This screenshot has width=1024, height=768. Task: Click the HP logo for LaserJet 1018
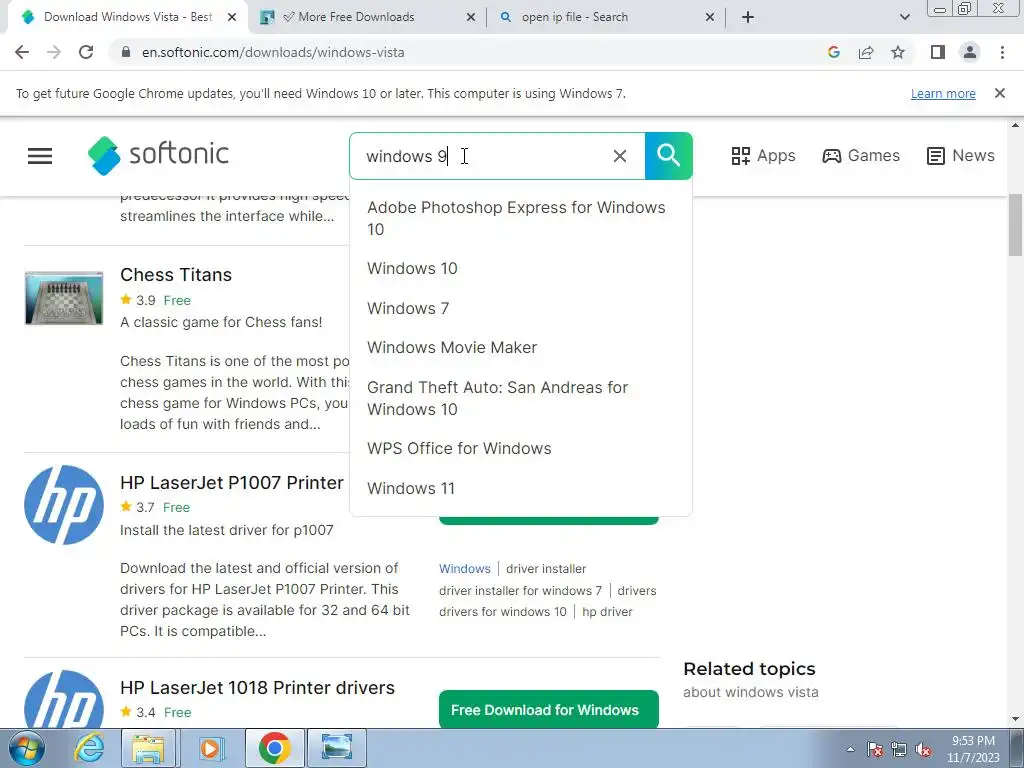coord(64,700)
